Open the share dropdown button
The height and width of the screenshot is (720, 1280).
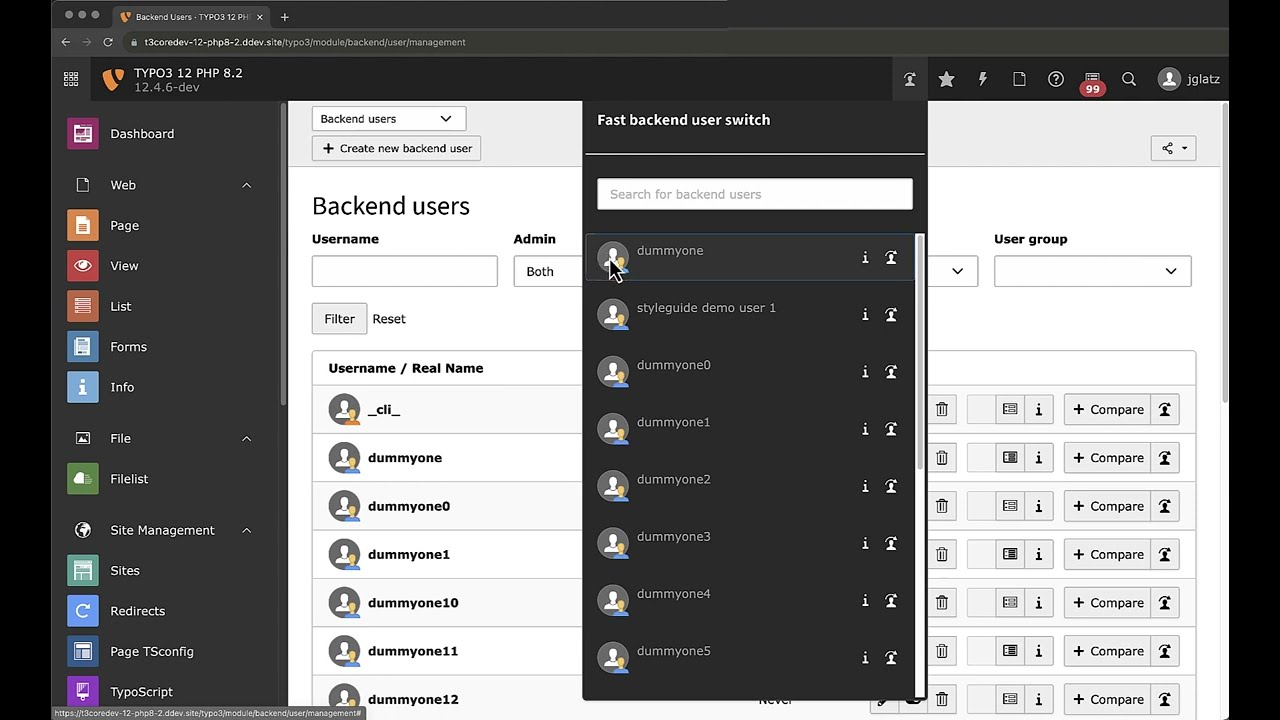(1173, 148)
